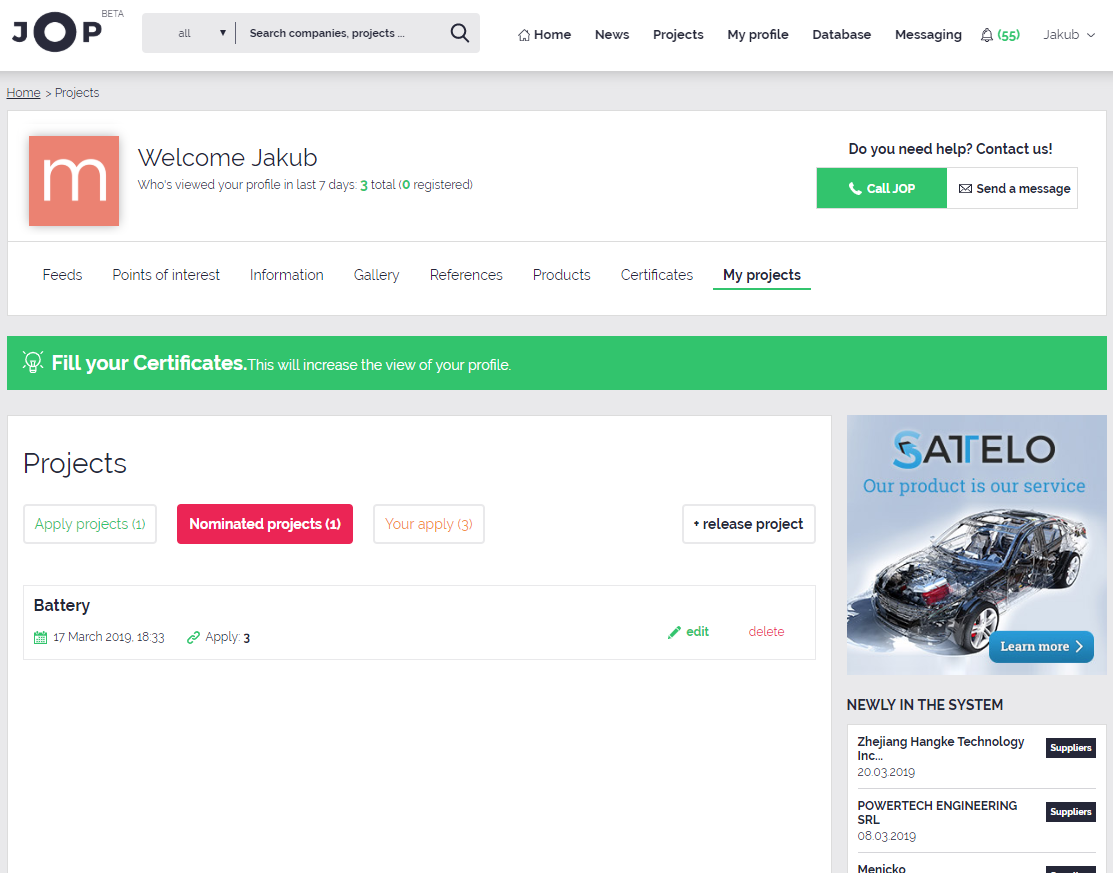Image resolution: width=1113 pixels, height=873 pixels.
Task: Open Database in the top menu
Action: pos(841,35)
